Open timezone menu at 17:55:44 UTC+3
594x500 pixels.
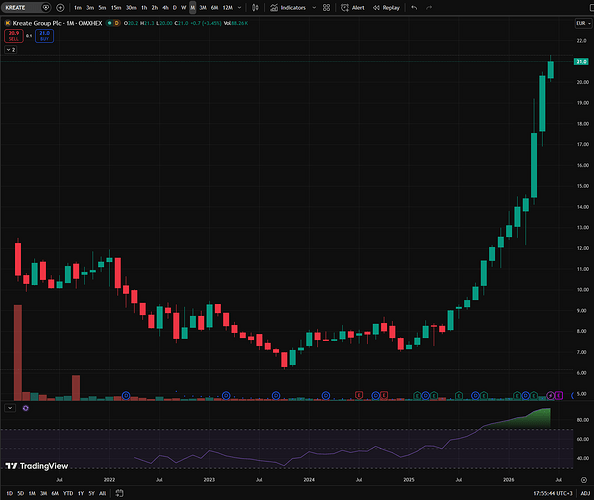pyautogui.click(x=553, y=493)
